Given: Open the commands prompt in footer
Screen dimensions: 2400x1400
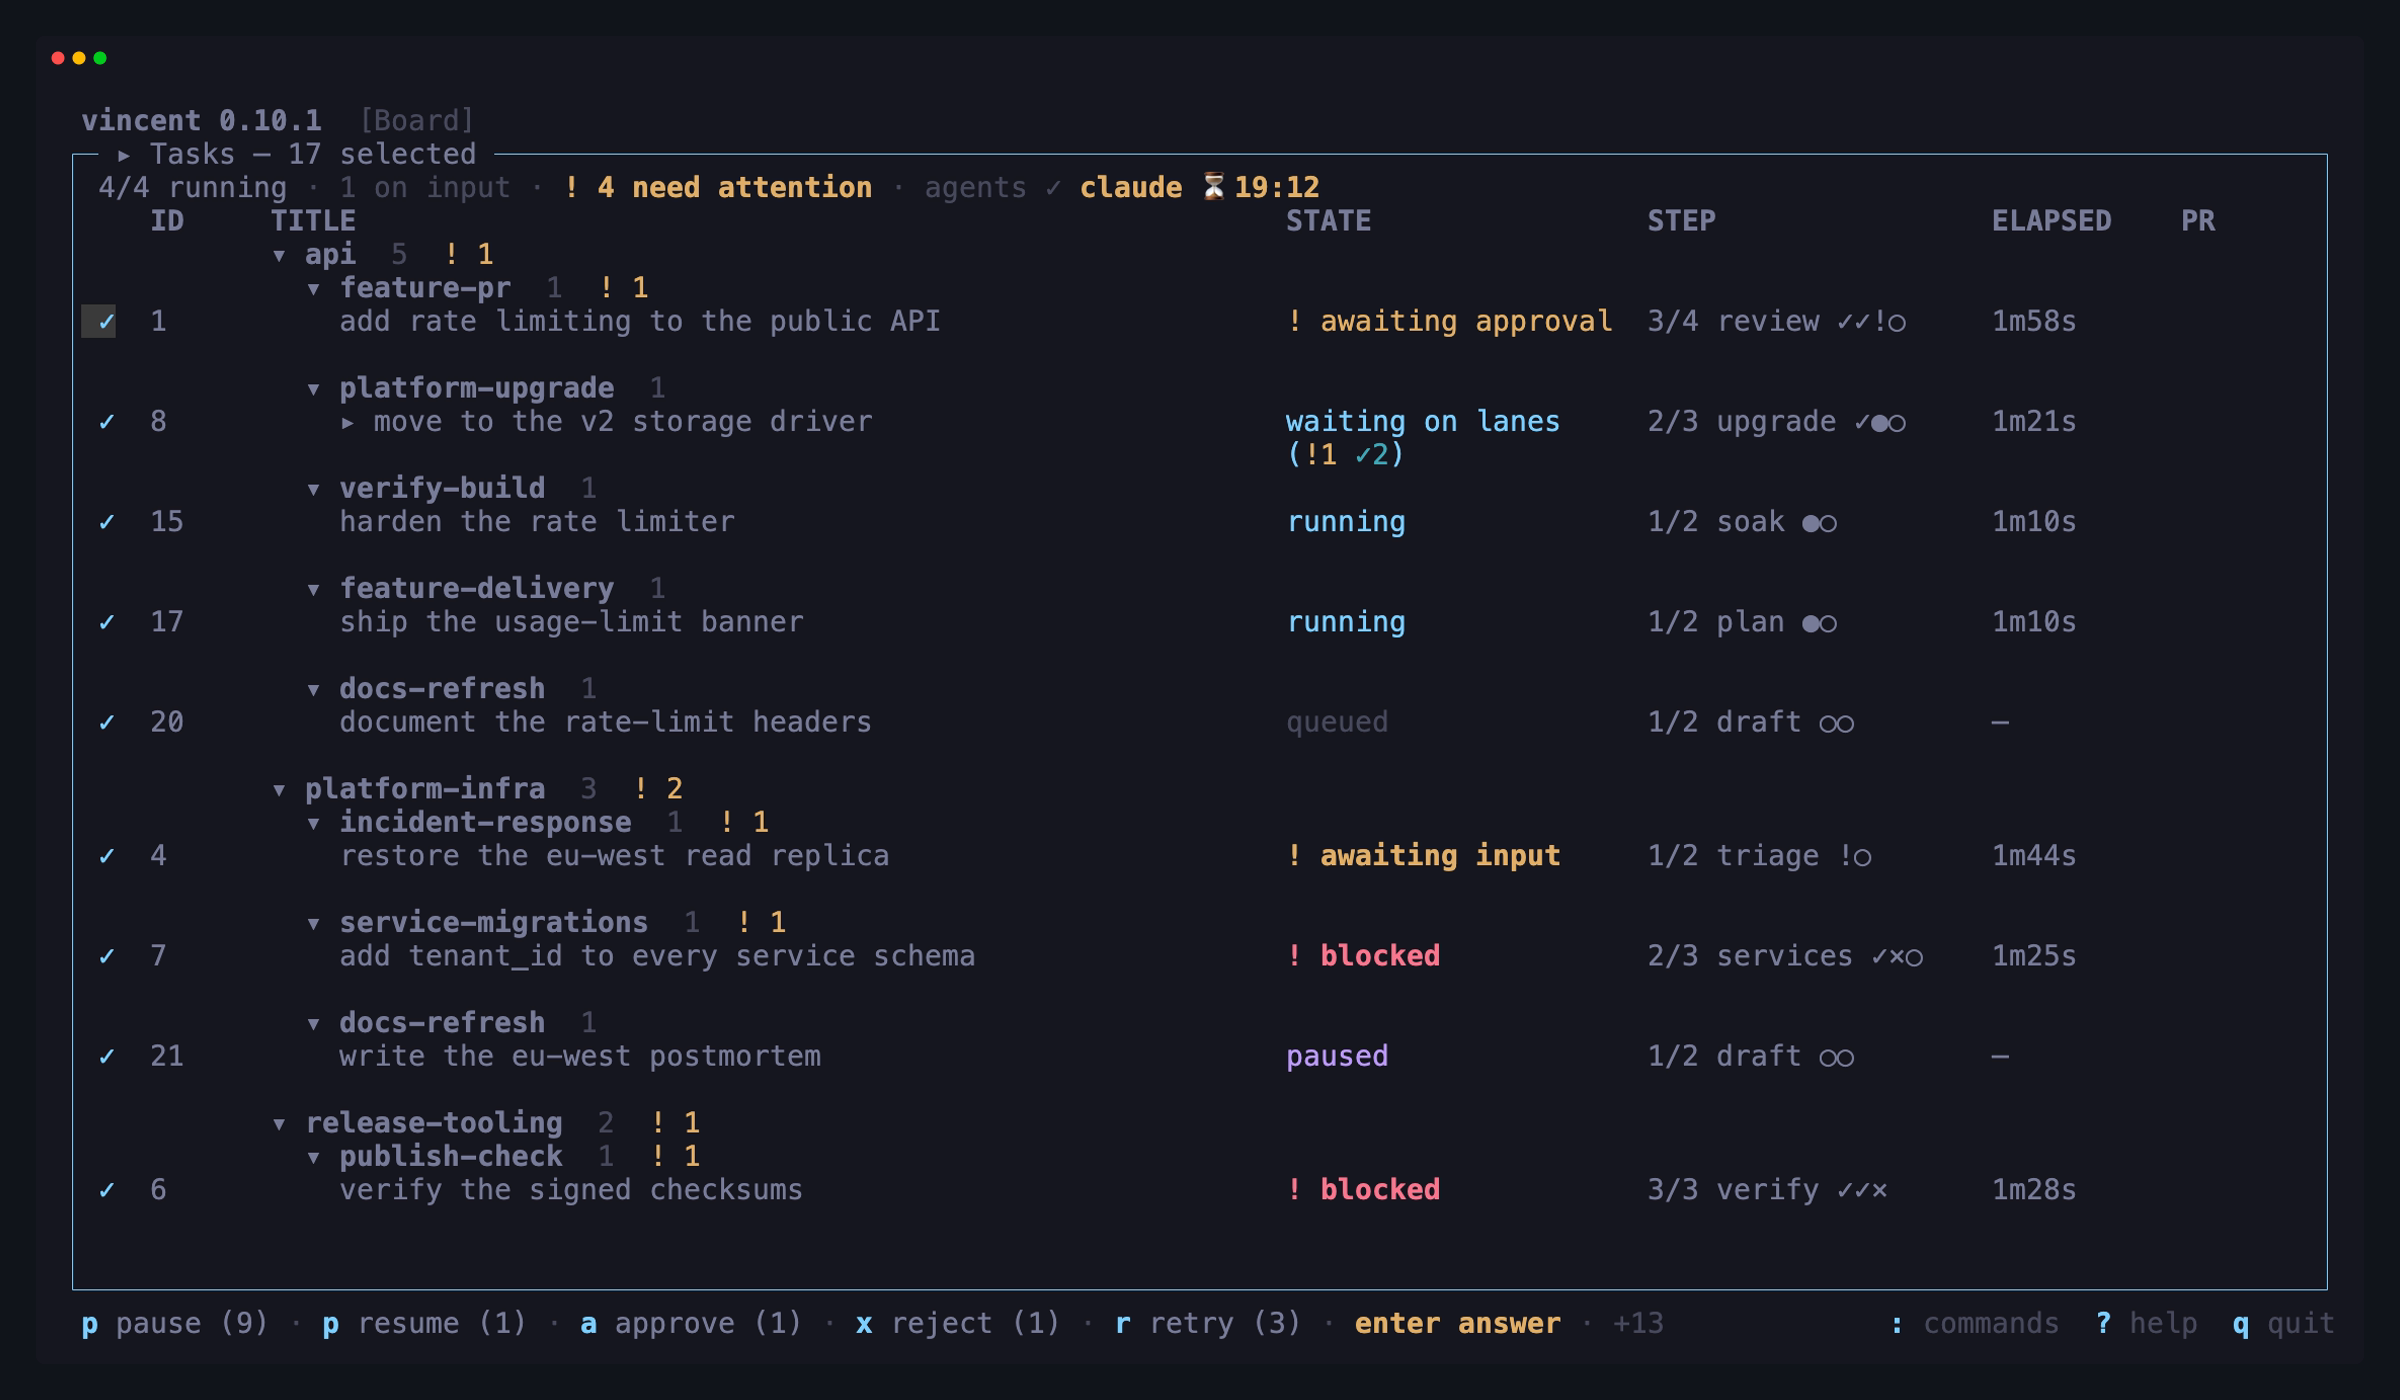Looking at the screenshot, I should pos(1975,1323).
